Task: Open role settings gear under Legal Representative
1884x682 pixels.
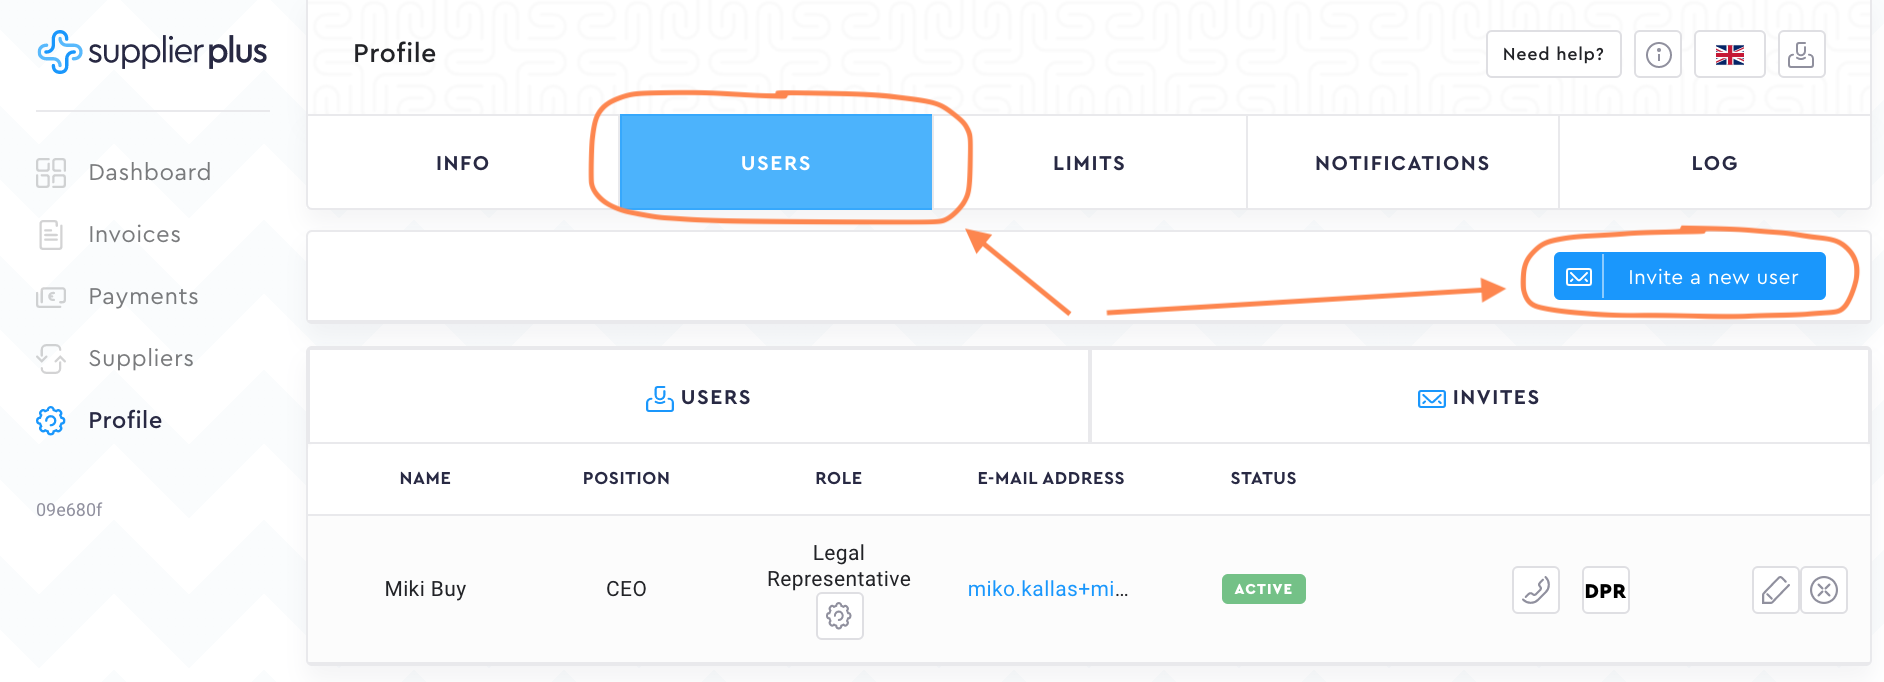Action: coord(839,616)
